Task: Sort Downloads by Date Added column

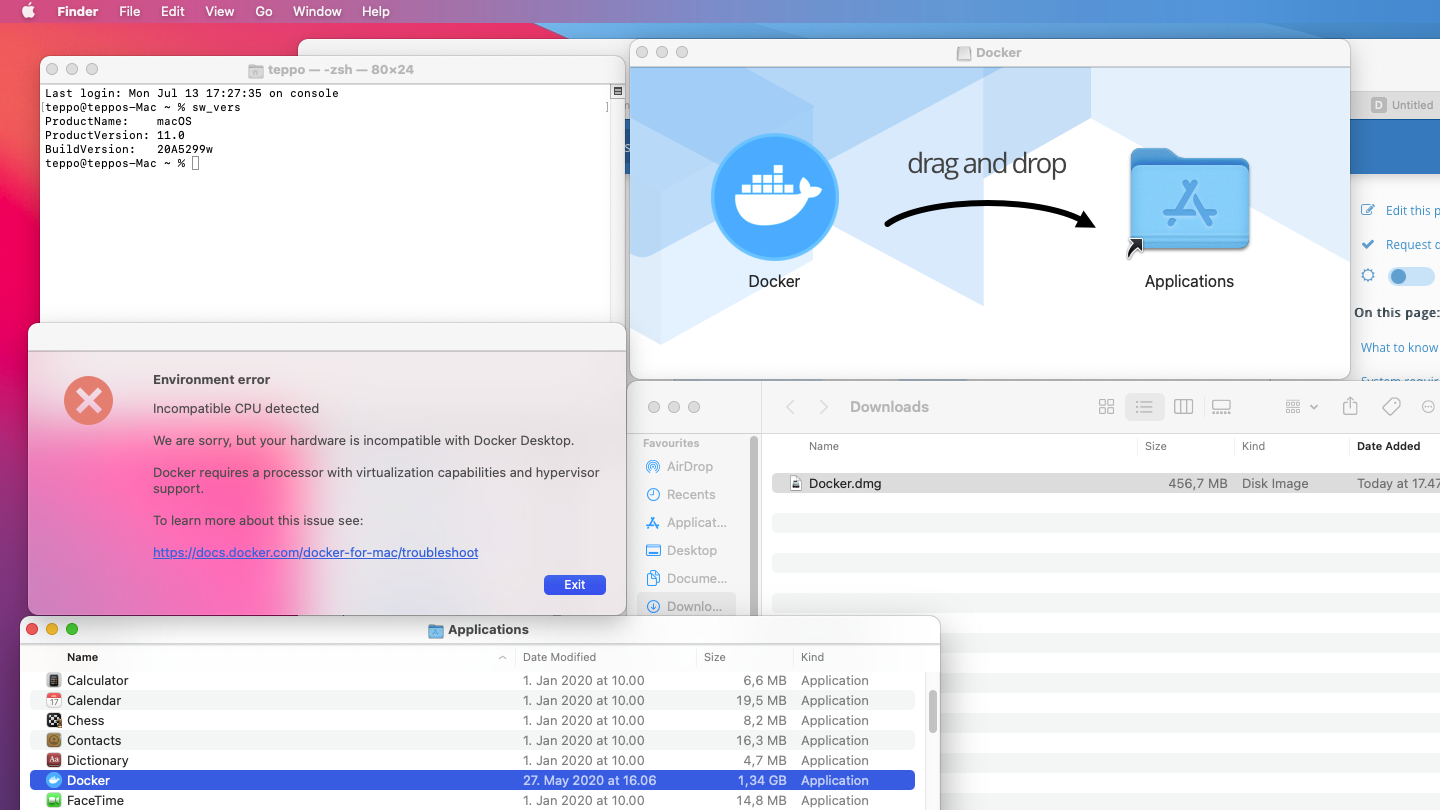Action: click(x=1388, y=446)
